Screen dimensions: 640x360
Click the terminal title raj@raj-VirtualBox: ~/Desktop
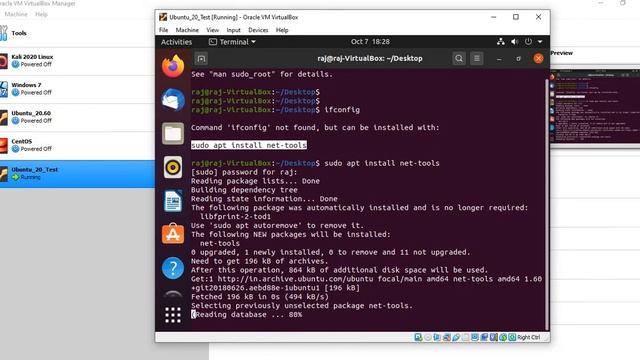point(370,58)
